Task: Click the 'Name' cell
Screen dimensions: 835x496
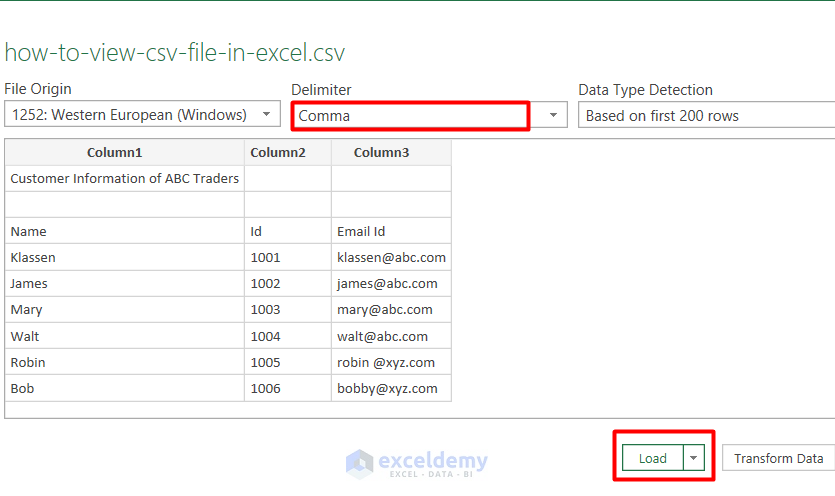Action: click(125, 231)
